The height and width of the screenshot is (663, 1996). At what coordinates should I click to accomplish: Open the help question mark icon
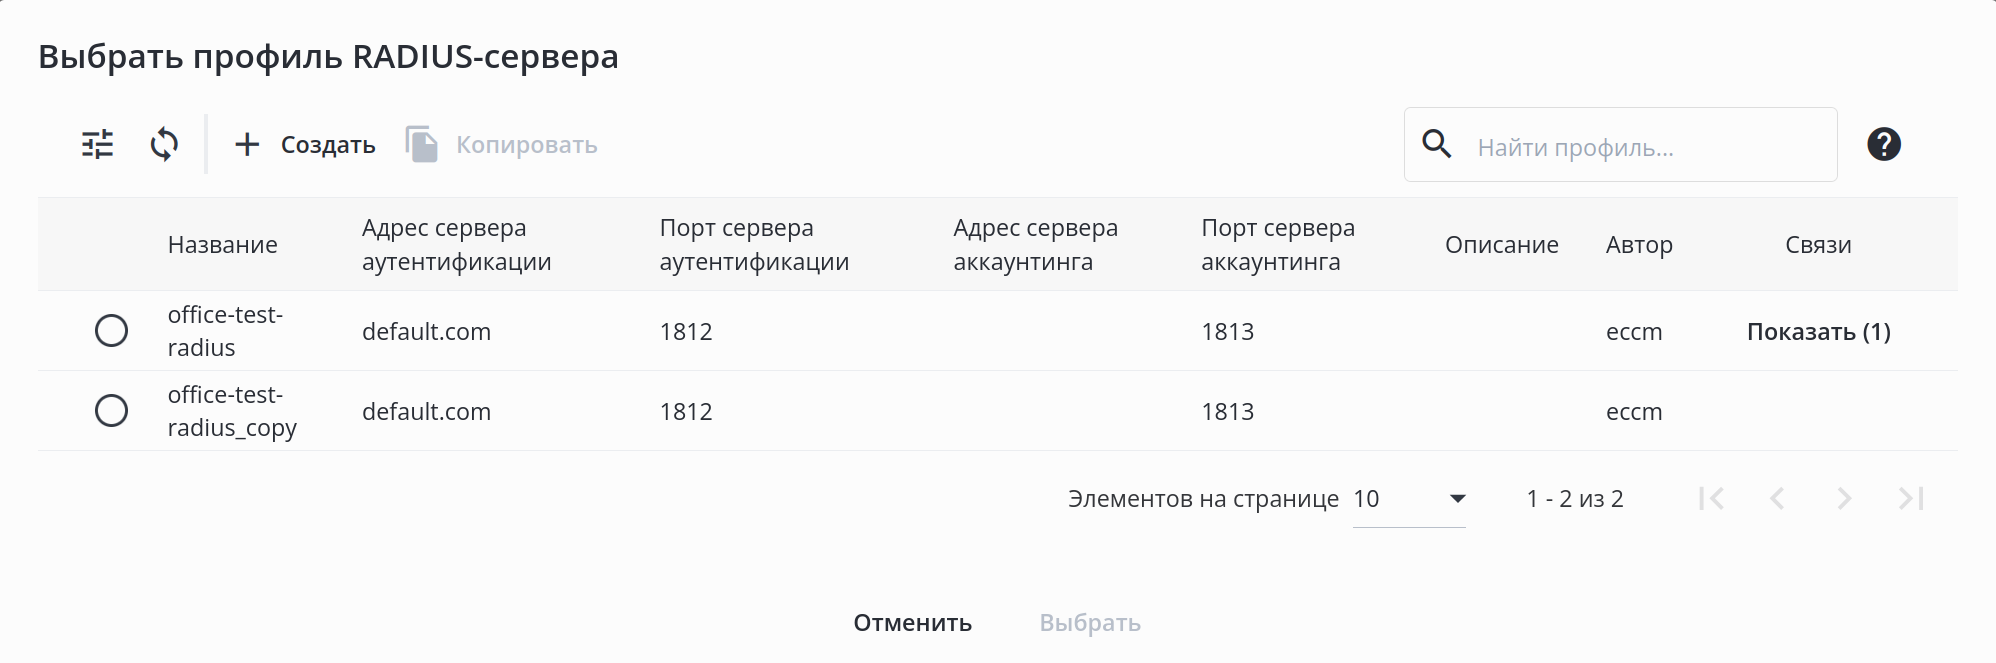(1883, 145)
